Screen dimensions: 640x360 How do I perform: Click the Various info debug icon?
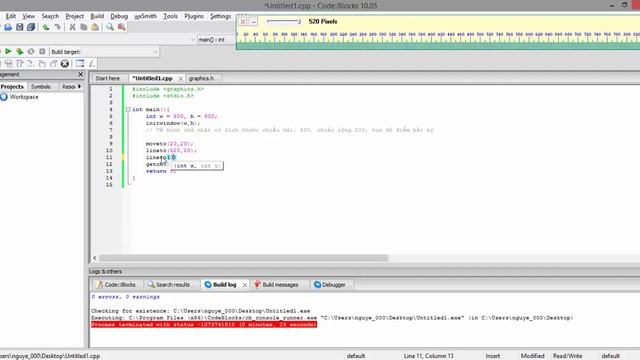point(92,64)
